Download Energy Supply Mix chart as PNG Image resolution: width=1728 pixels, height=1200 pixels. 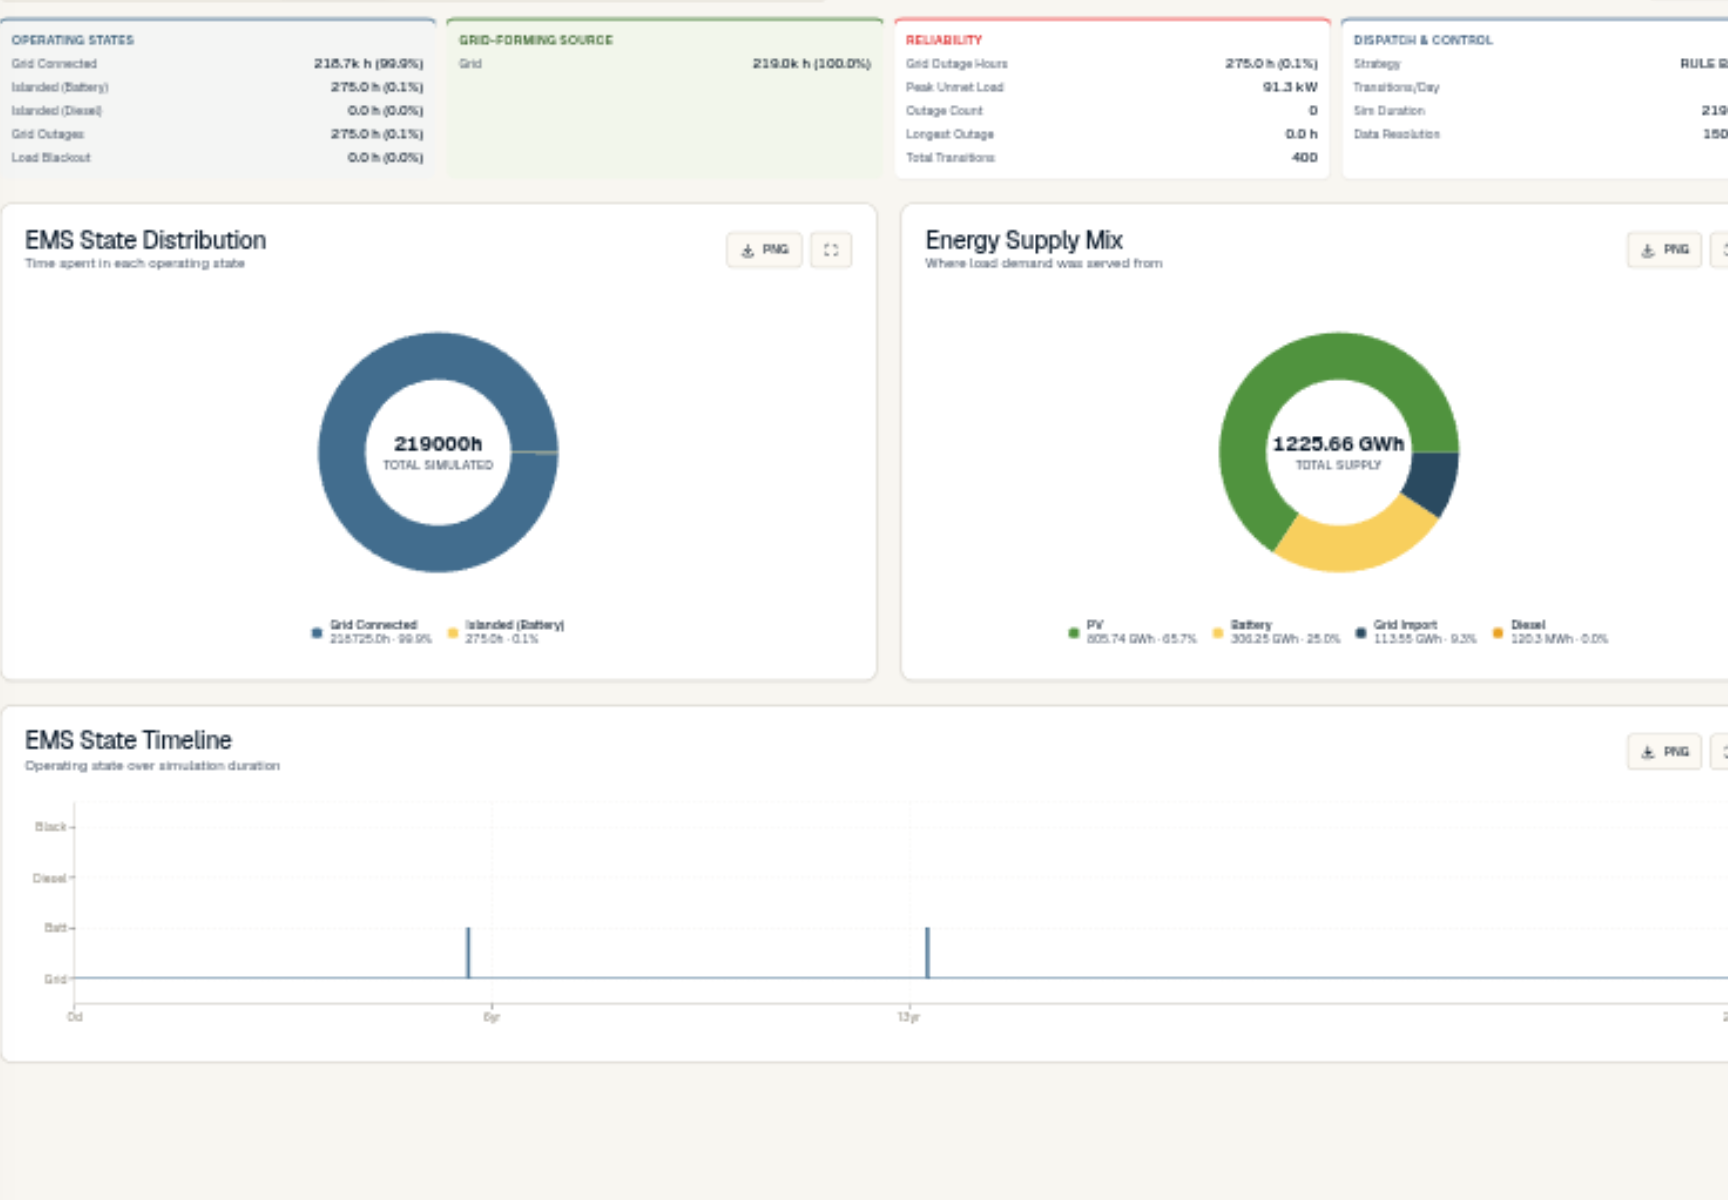[1664, 250]
